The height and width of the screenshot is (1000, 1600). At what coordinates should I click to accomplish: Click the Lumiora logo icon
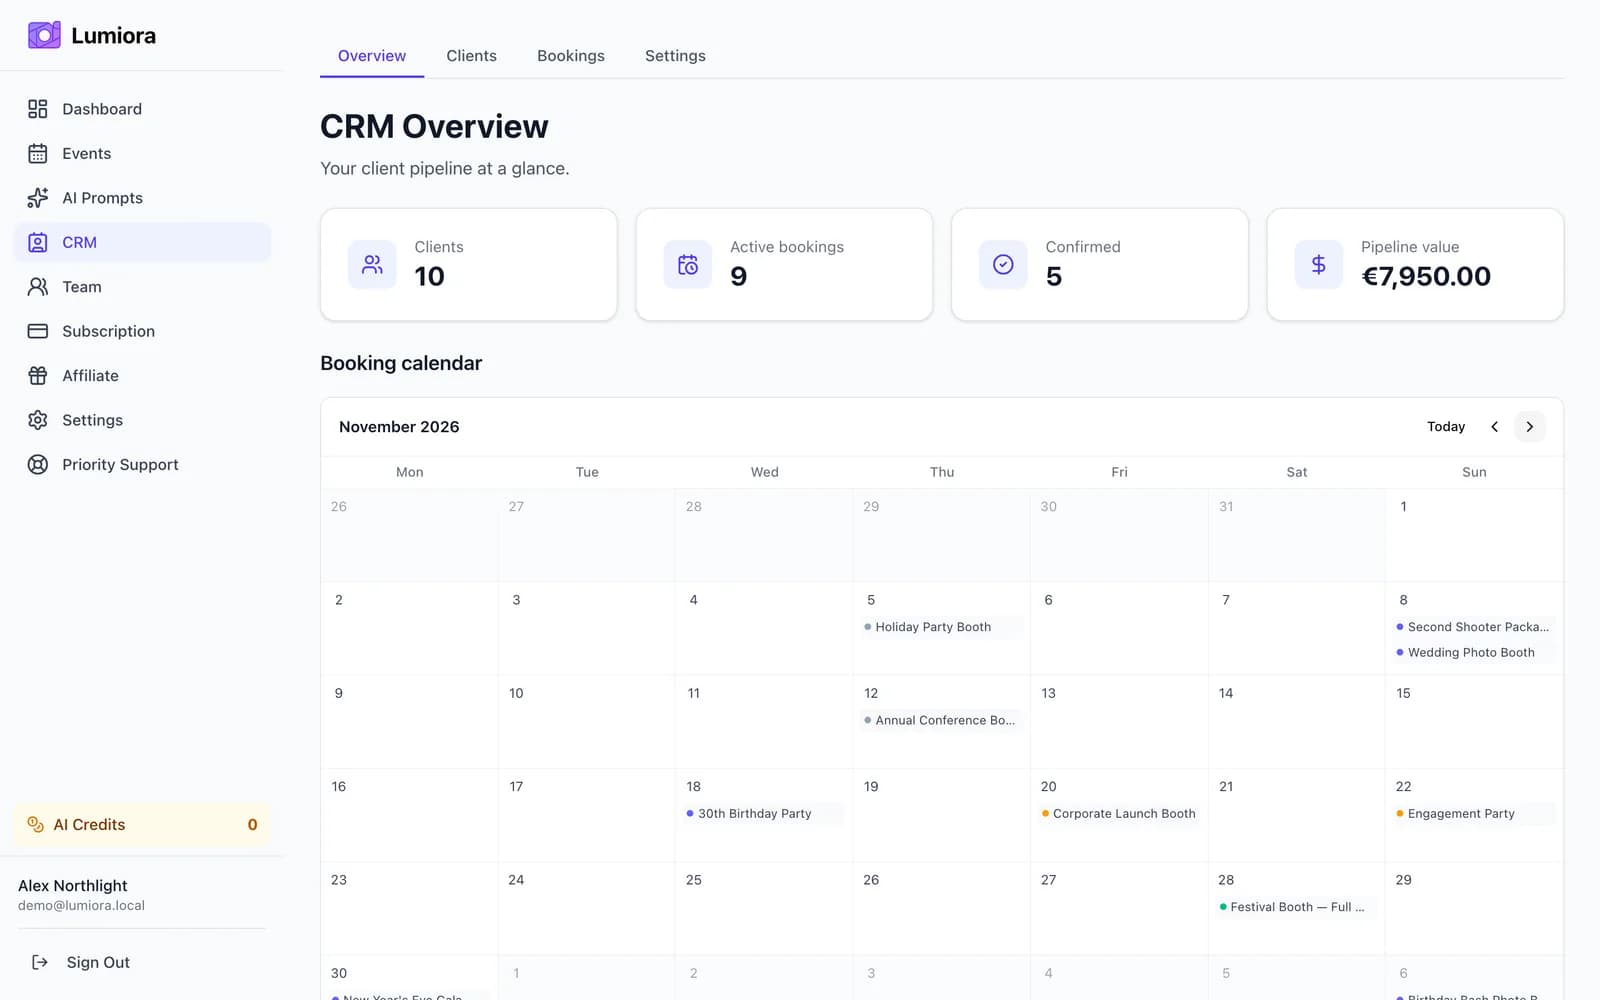pyautogui.click(x=44, y=35)
